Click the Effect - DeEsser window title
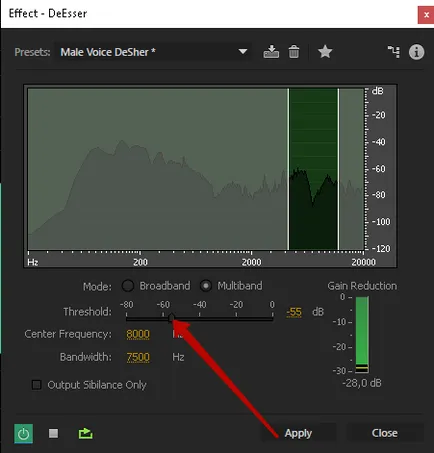The image size is (434, 453). [48, 13]
